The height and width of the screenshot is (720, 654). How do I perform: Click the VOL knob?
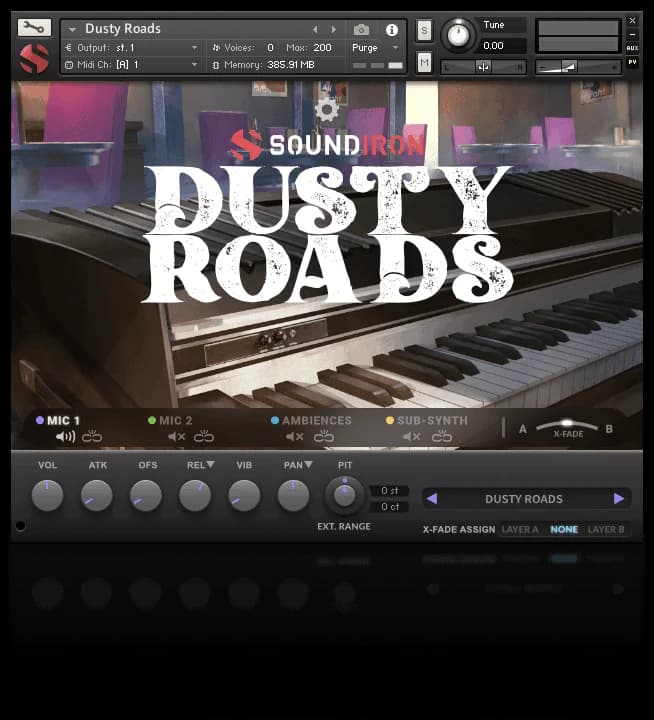[47, 495]
